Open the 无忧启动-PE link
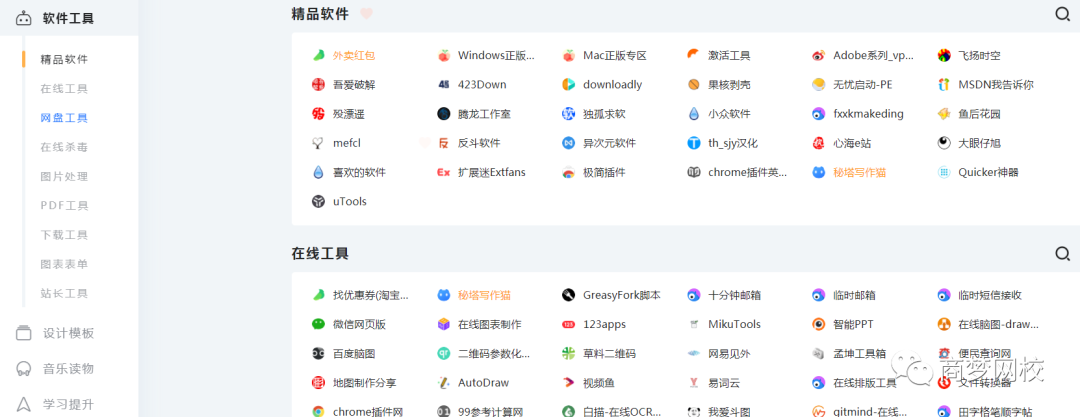Screen dimensions: 1080x417 pos(862,85)
